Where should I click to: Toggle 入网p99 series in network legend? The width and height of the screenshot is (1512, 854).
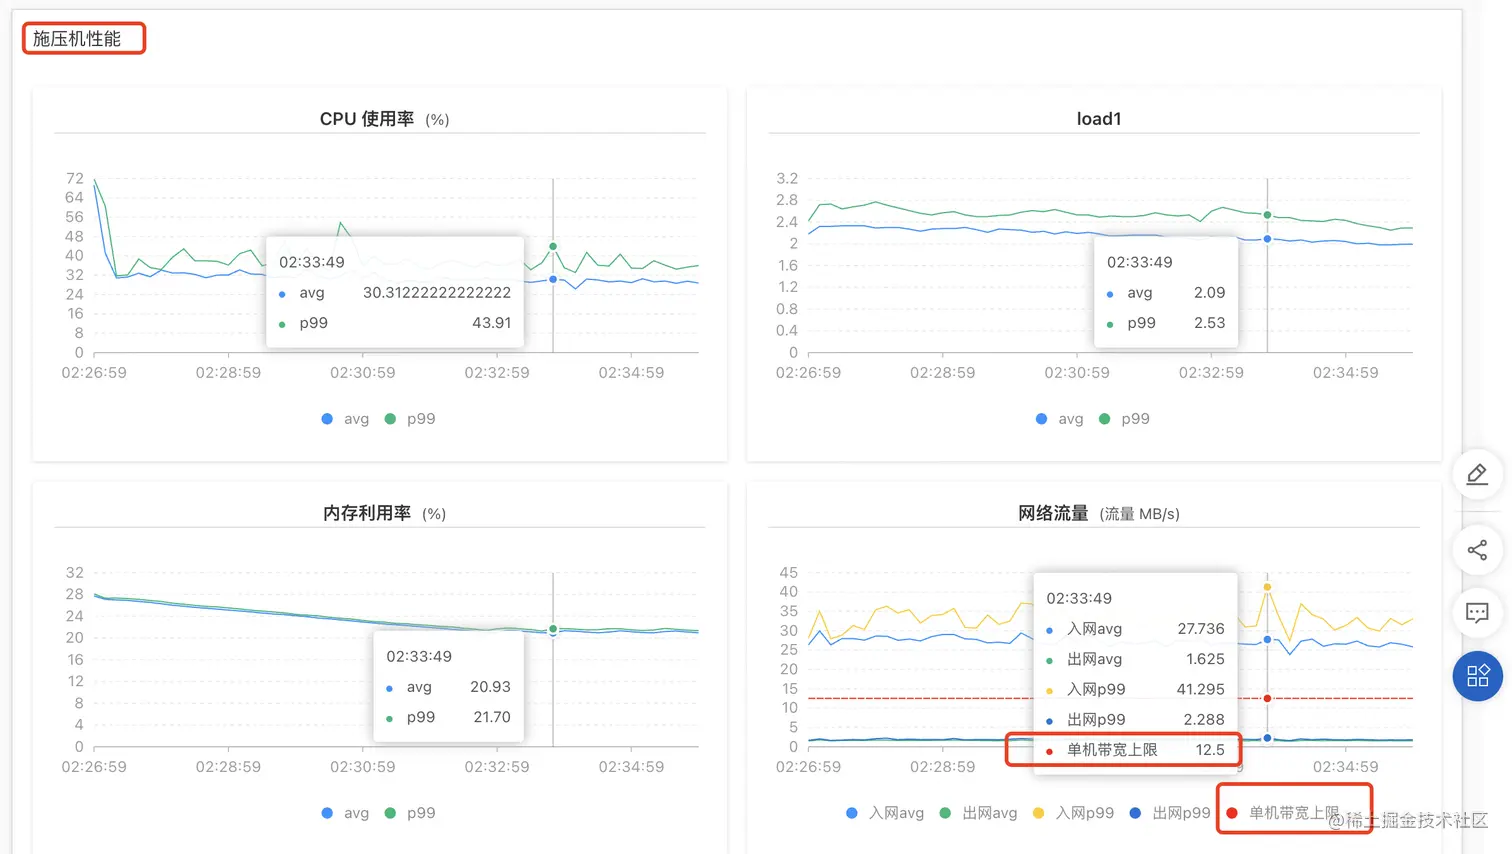pos(1073,813)
